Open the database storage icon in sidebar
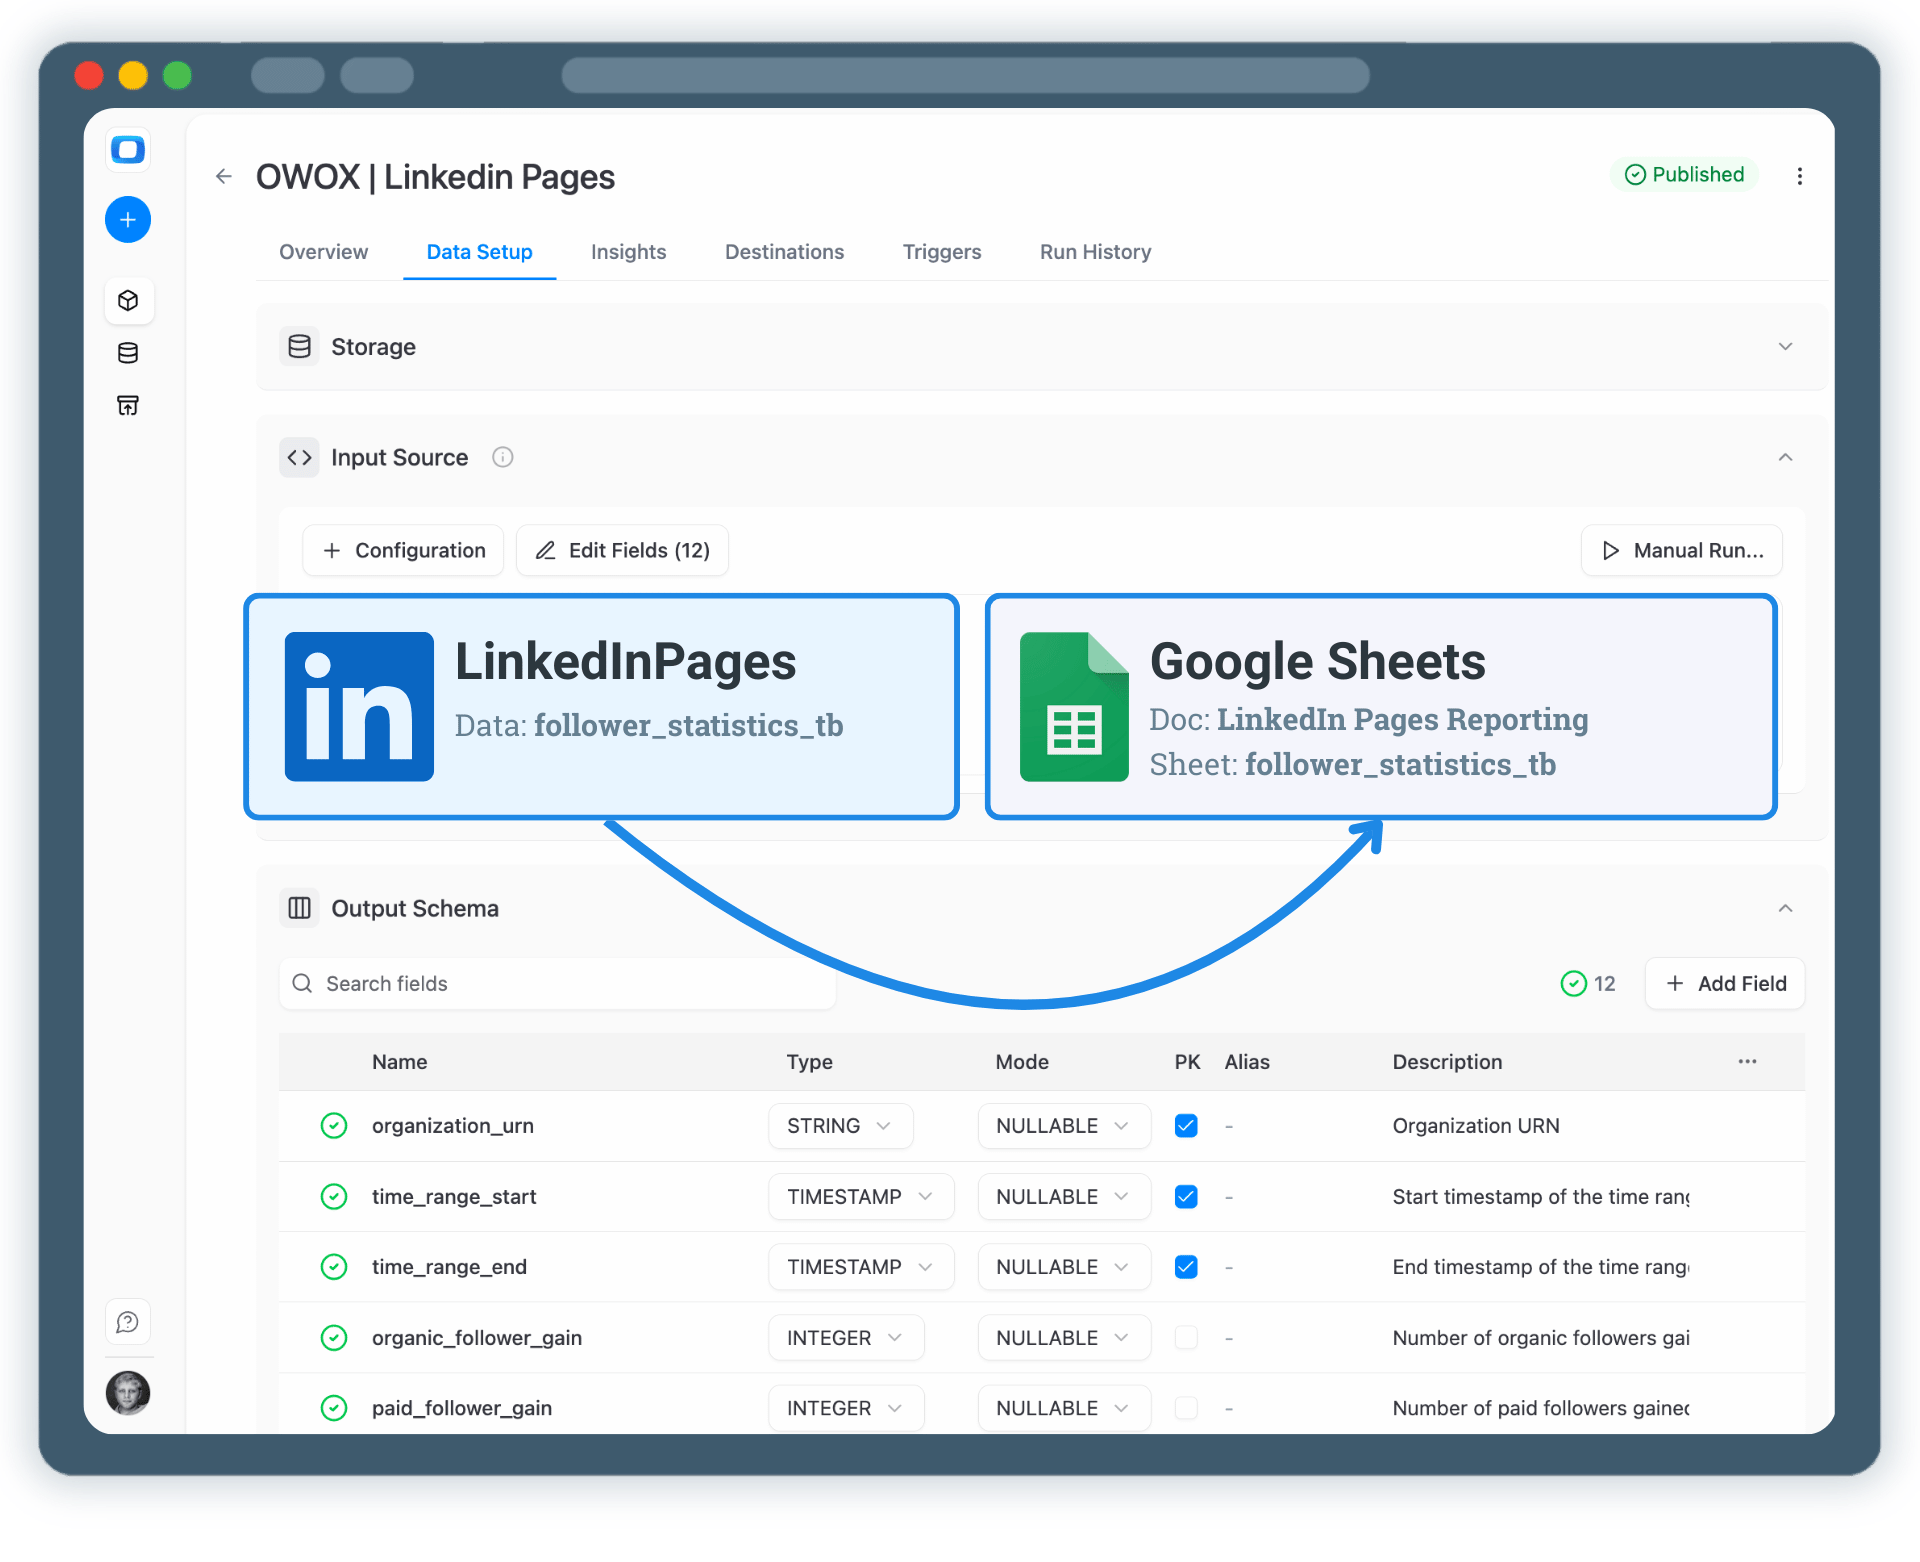1920x1562 pixels. [x=127, y=353]
